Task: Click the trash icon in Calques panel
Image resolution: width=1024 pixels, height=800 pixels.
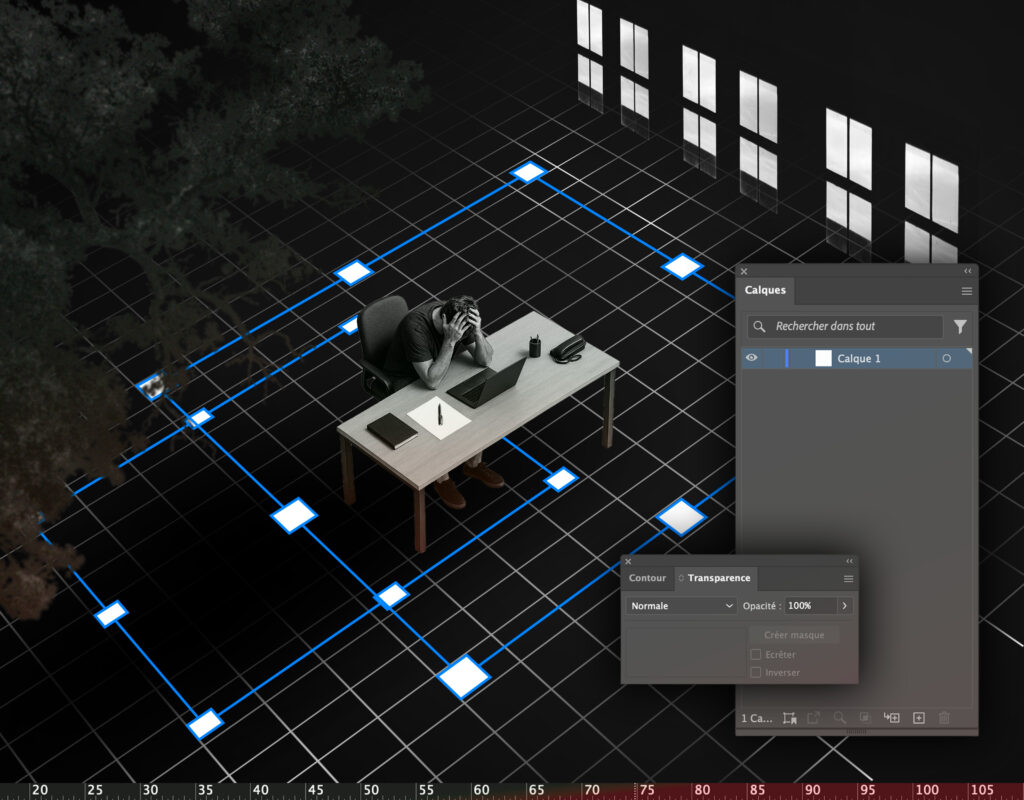Action: click(945, 718)
